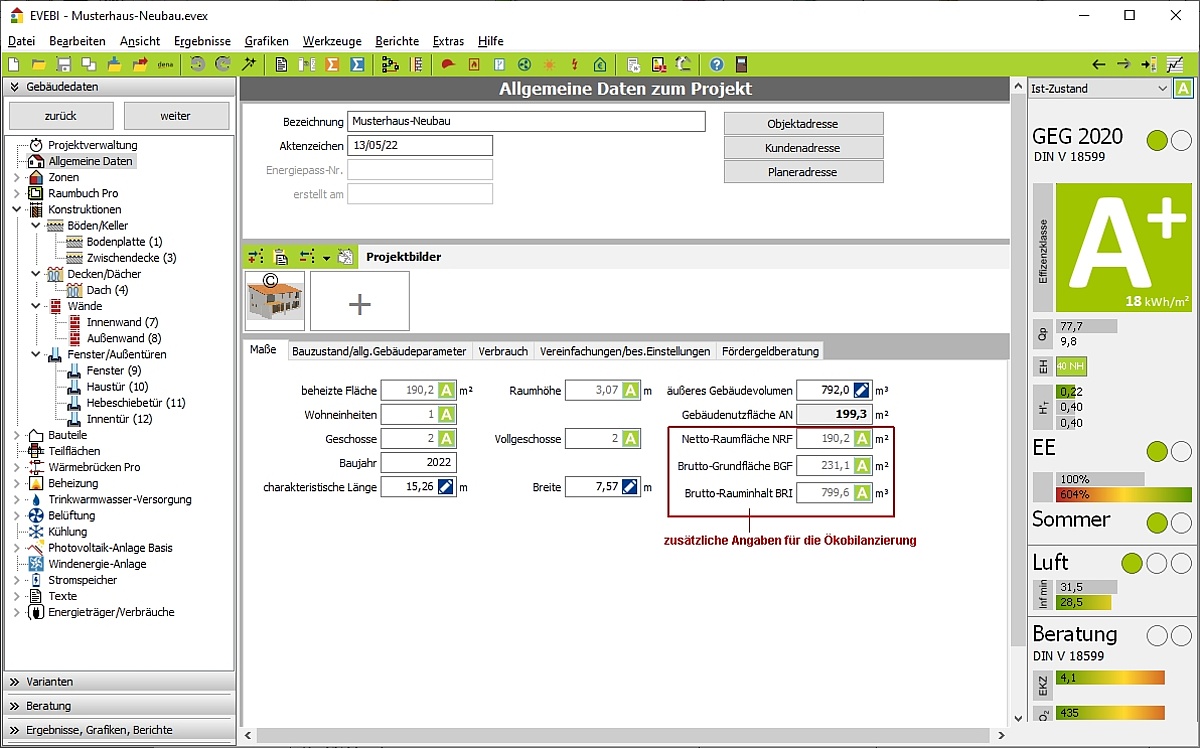Toggle automatic A for Brutto-Grundfläche BGF

pos(861,465)
